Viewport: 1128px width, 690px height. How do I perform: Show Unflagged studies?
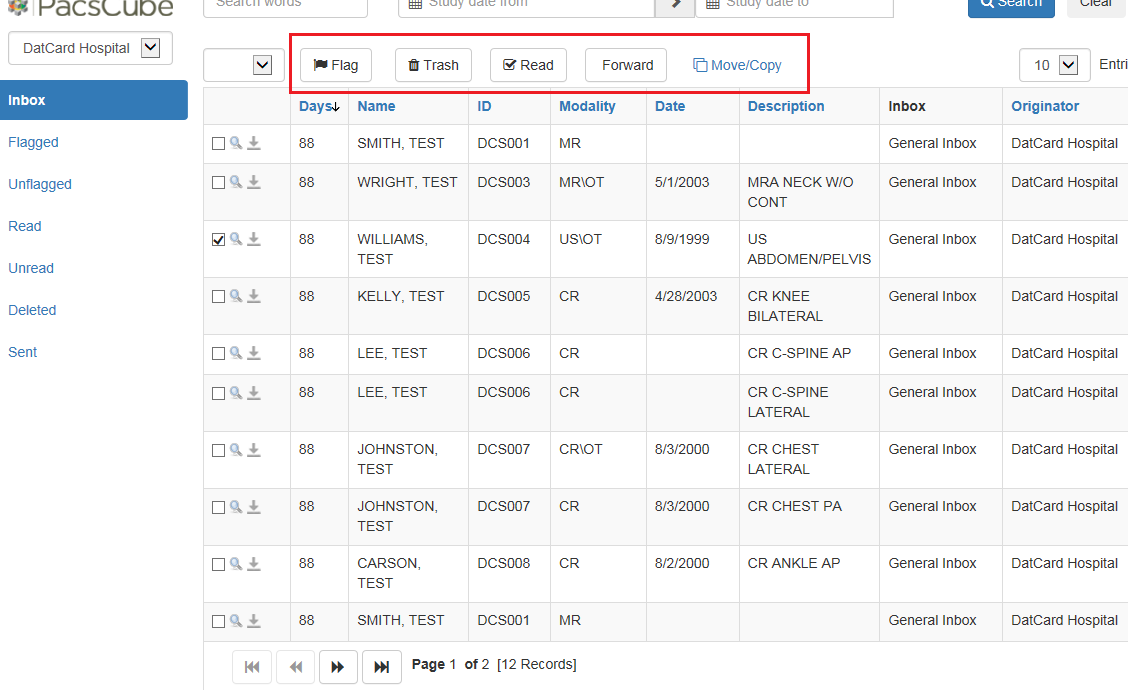40,184
